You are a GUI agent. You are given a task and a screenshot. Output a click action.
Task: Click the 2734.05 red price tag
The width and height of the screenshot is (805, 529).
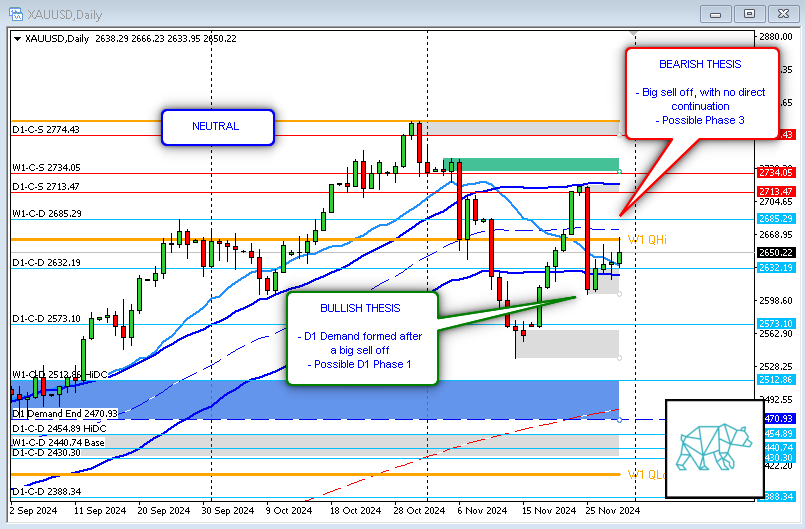click(777, 173)
